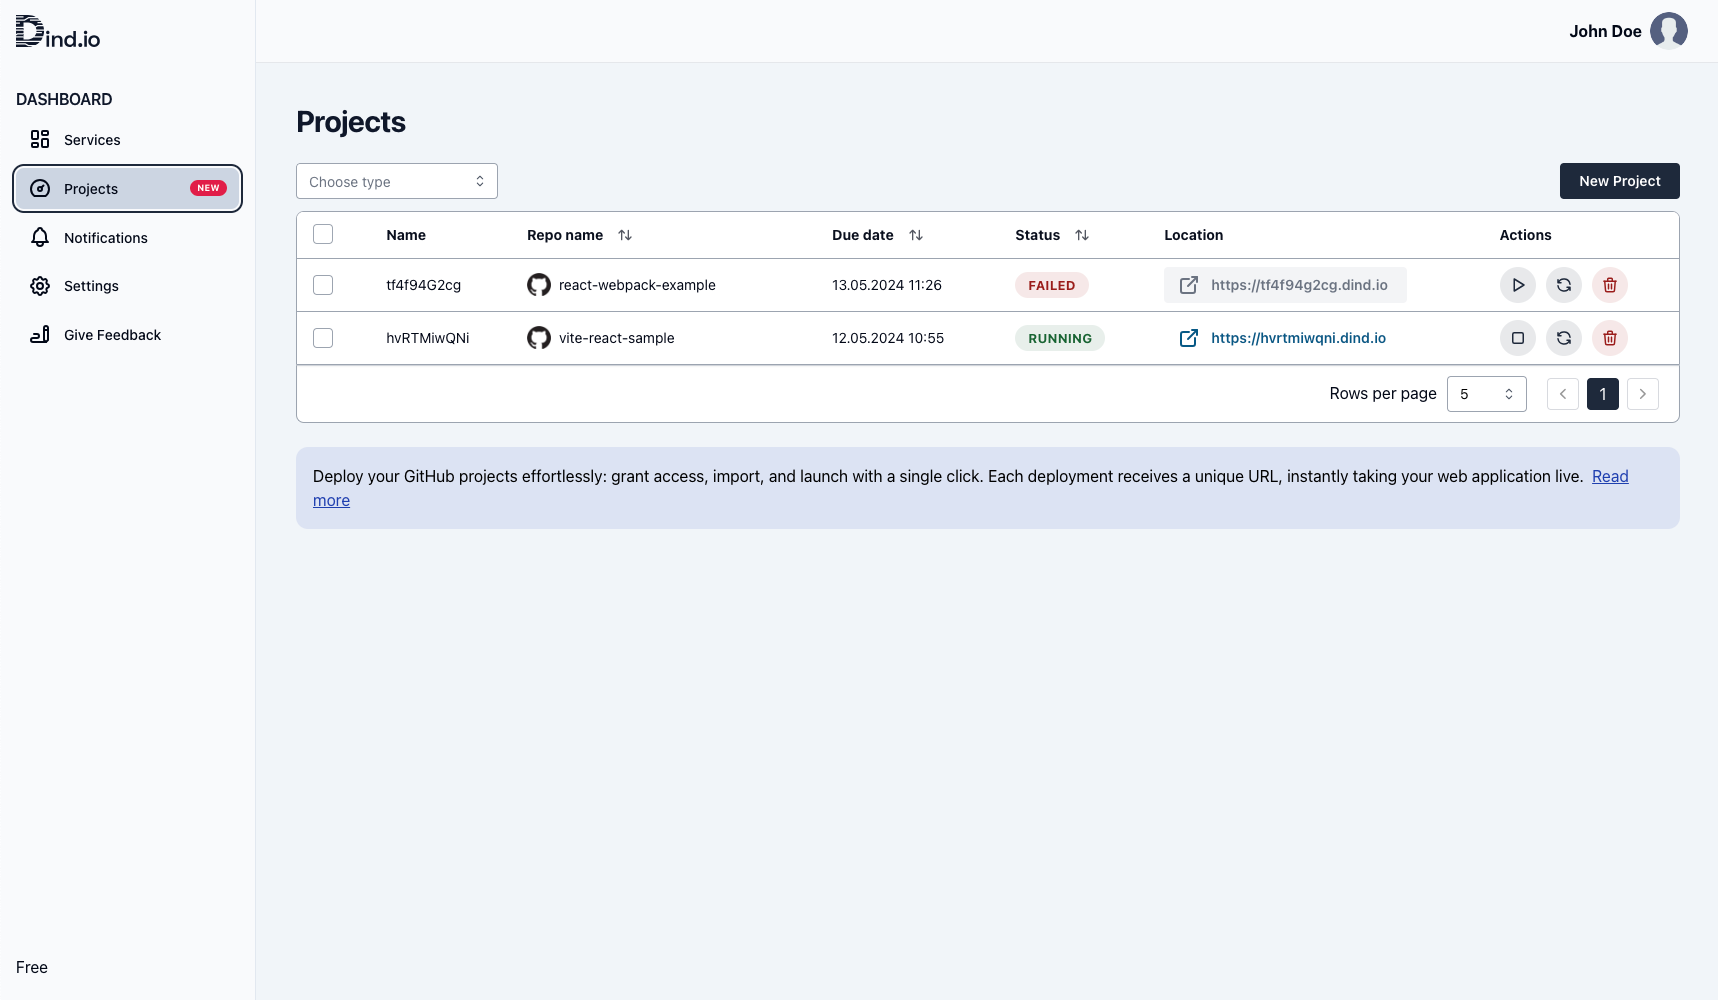Image resolution: width=1718 pixels, height=1000 pixels.
Task: Toggle the select-all checkbox in table header
Action: coord(323,235)
